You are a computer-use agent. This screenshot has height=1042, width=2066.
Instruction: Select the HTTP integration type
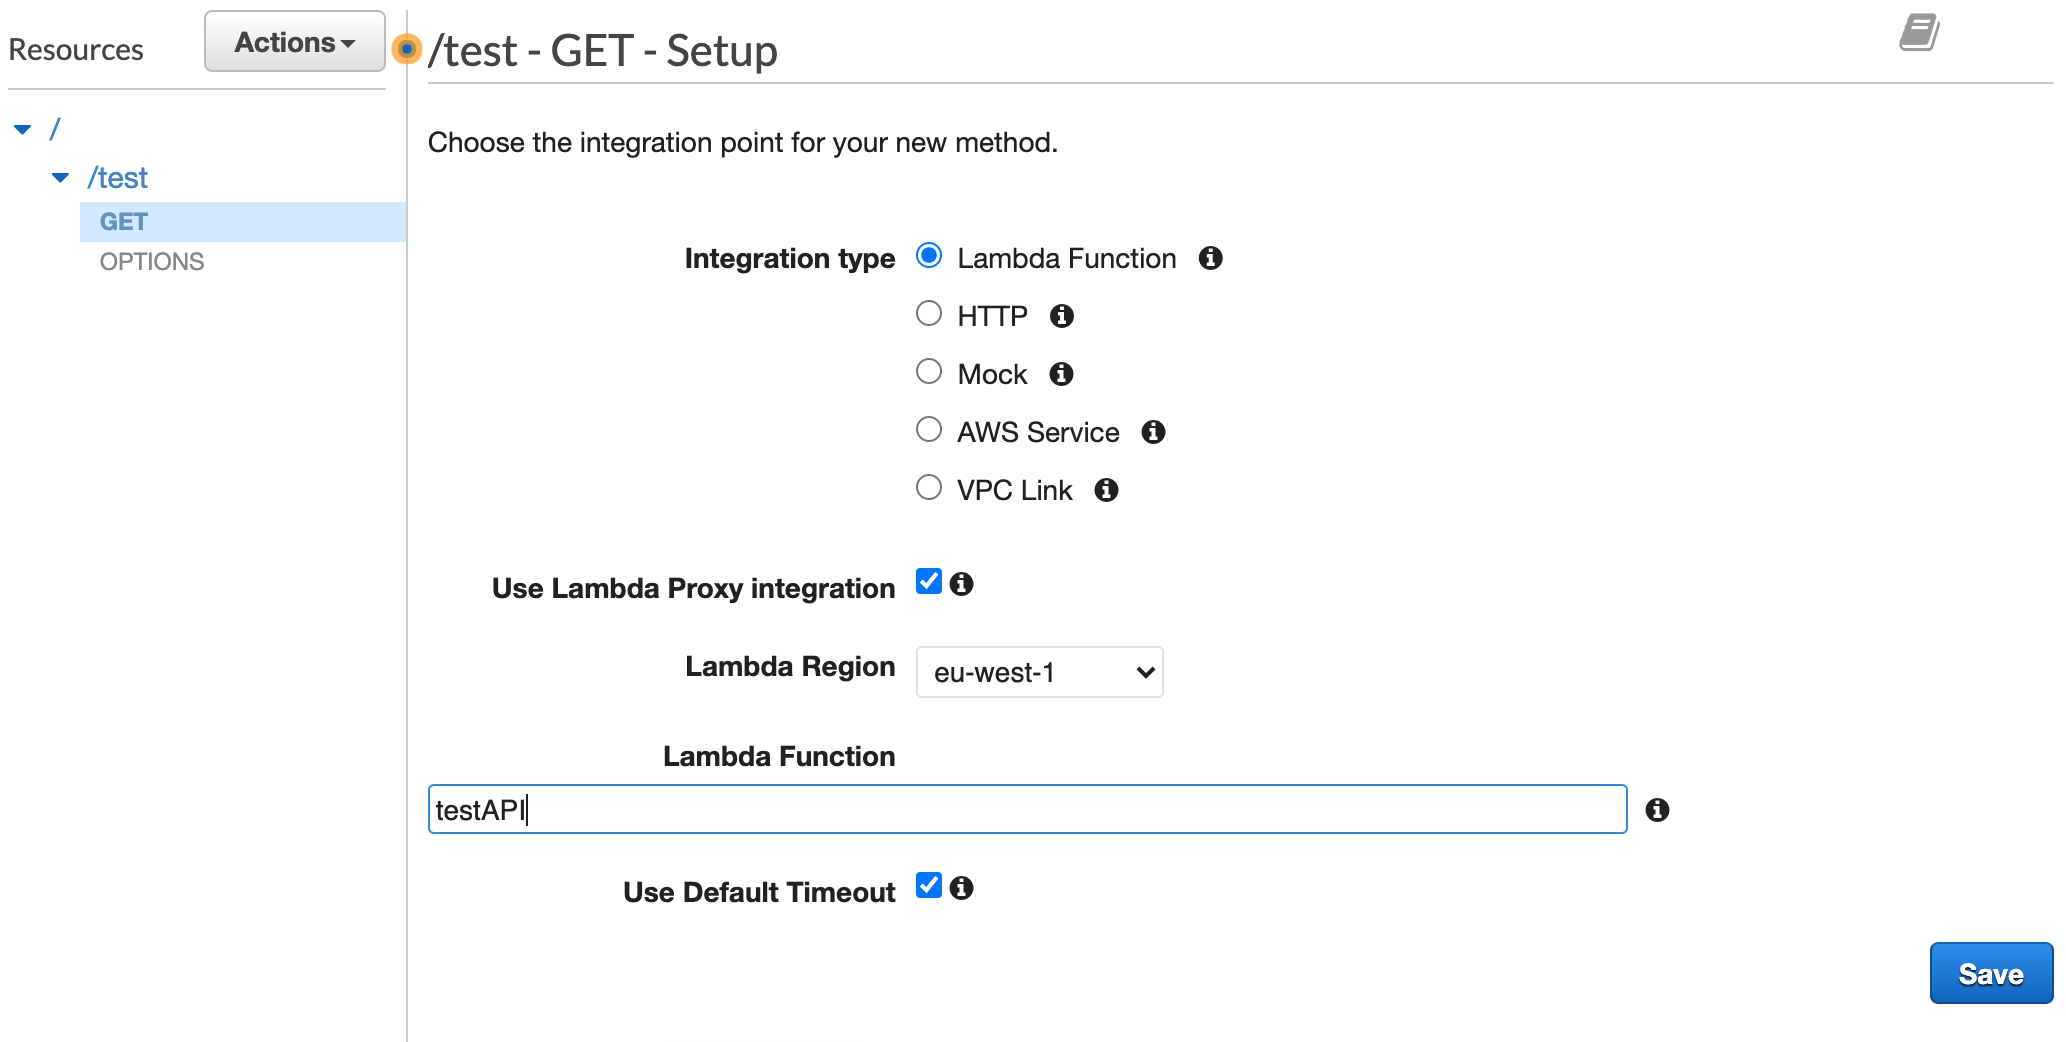[928, 313]
